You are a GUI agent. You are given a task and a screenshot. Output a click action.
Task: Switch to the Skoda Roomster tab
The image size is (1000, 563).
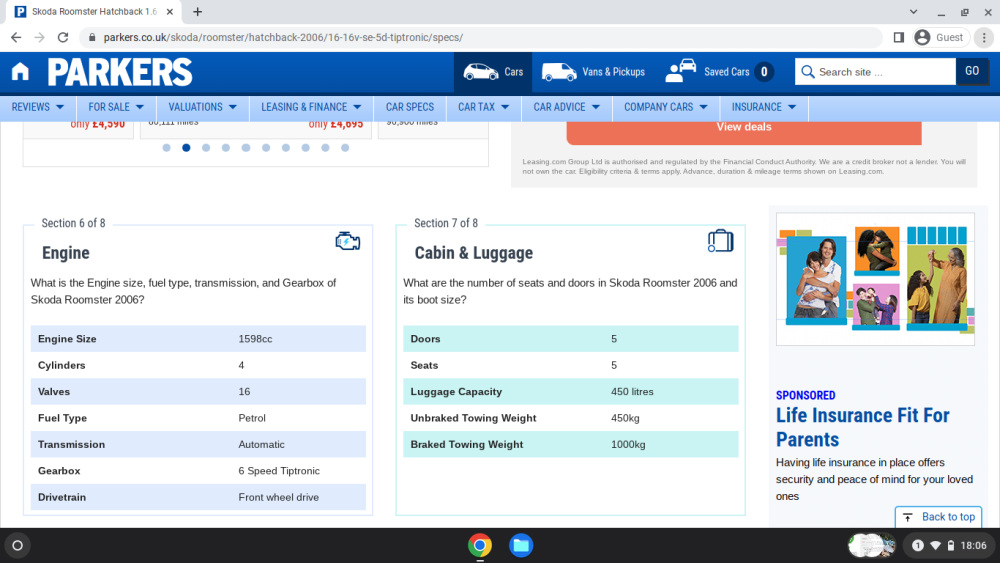coord(94,11)
